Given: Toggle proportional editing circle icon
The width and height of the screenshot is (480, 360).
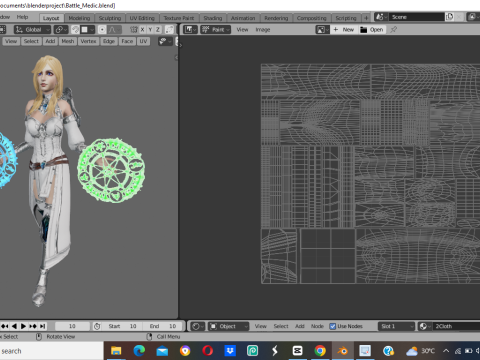Looking at the screenshot, I should tap(102, 30).
